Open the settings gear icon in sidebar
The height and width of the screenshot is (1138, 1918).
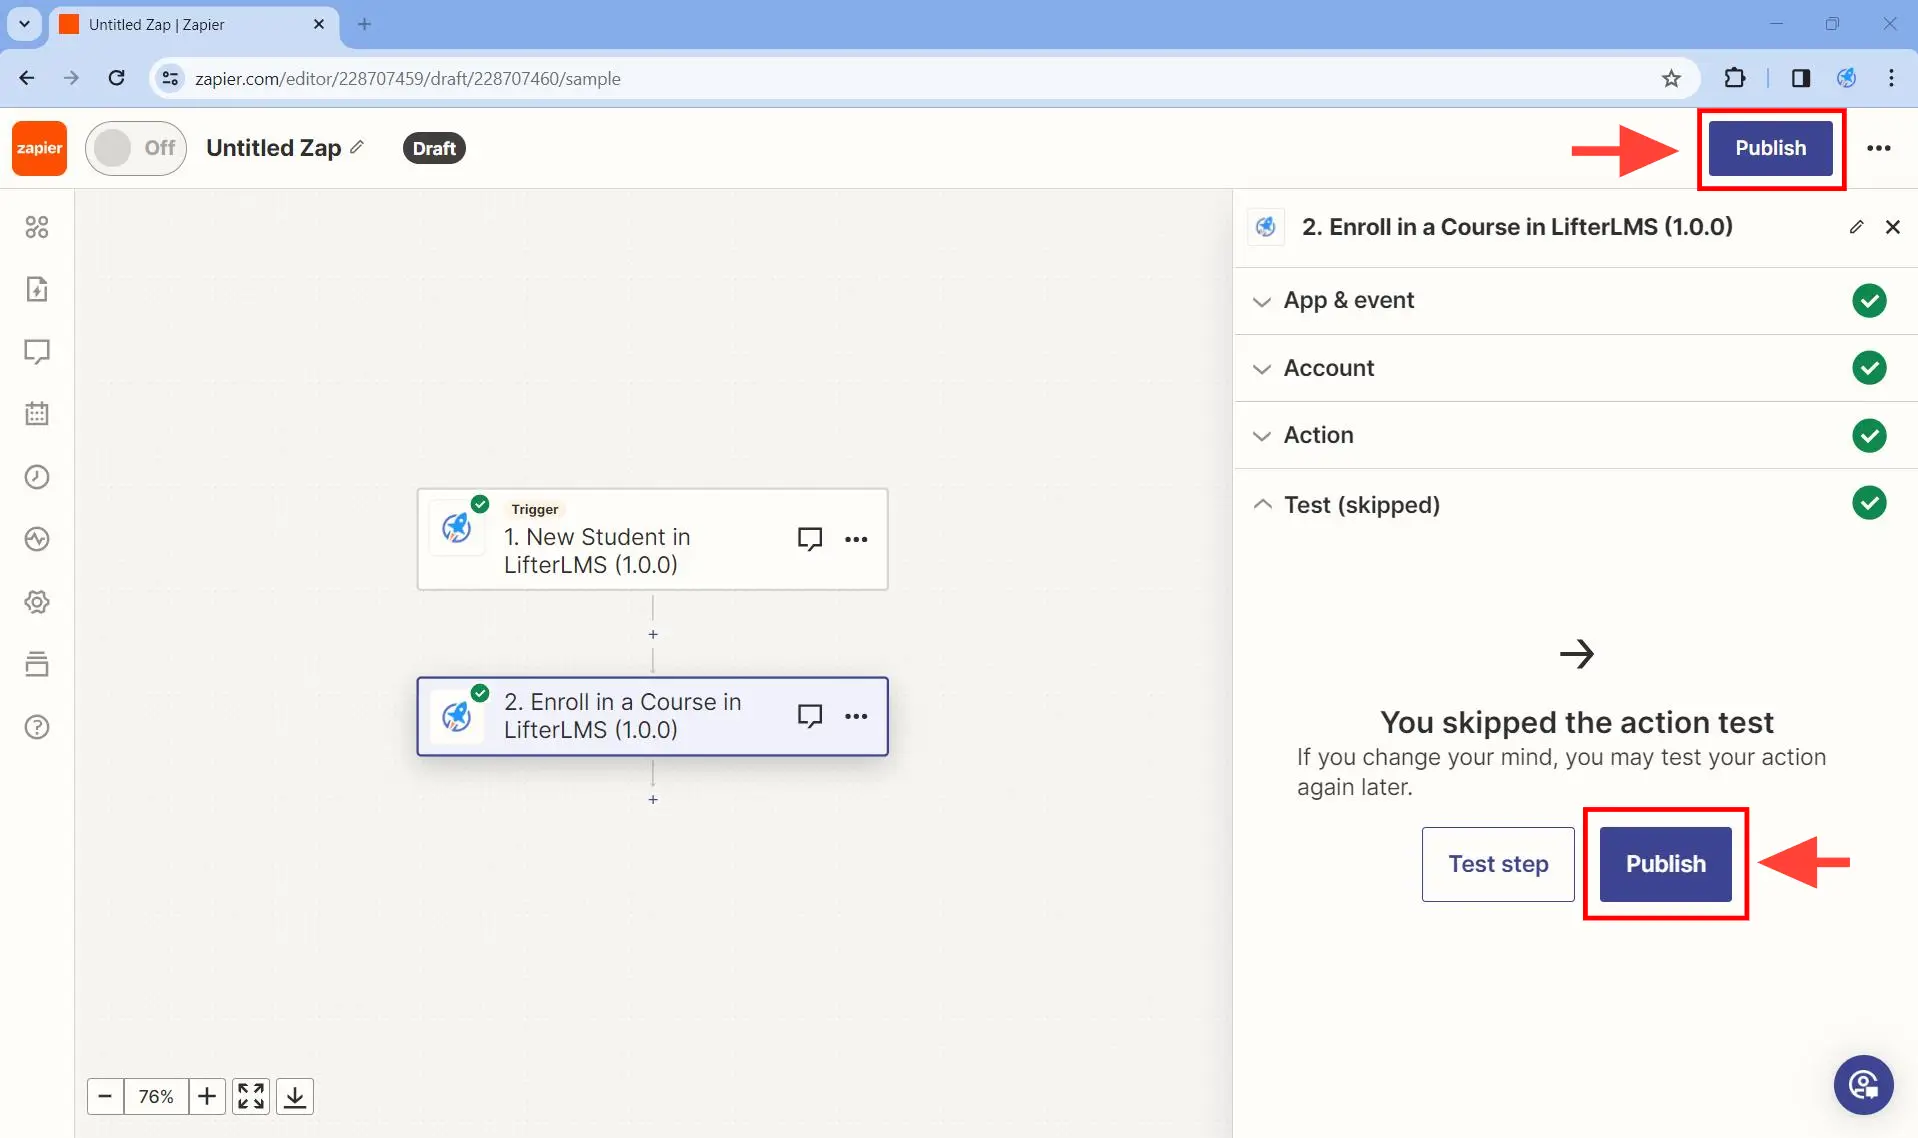(37, 602)
